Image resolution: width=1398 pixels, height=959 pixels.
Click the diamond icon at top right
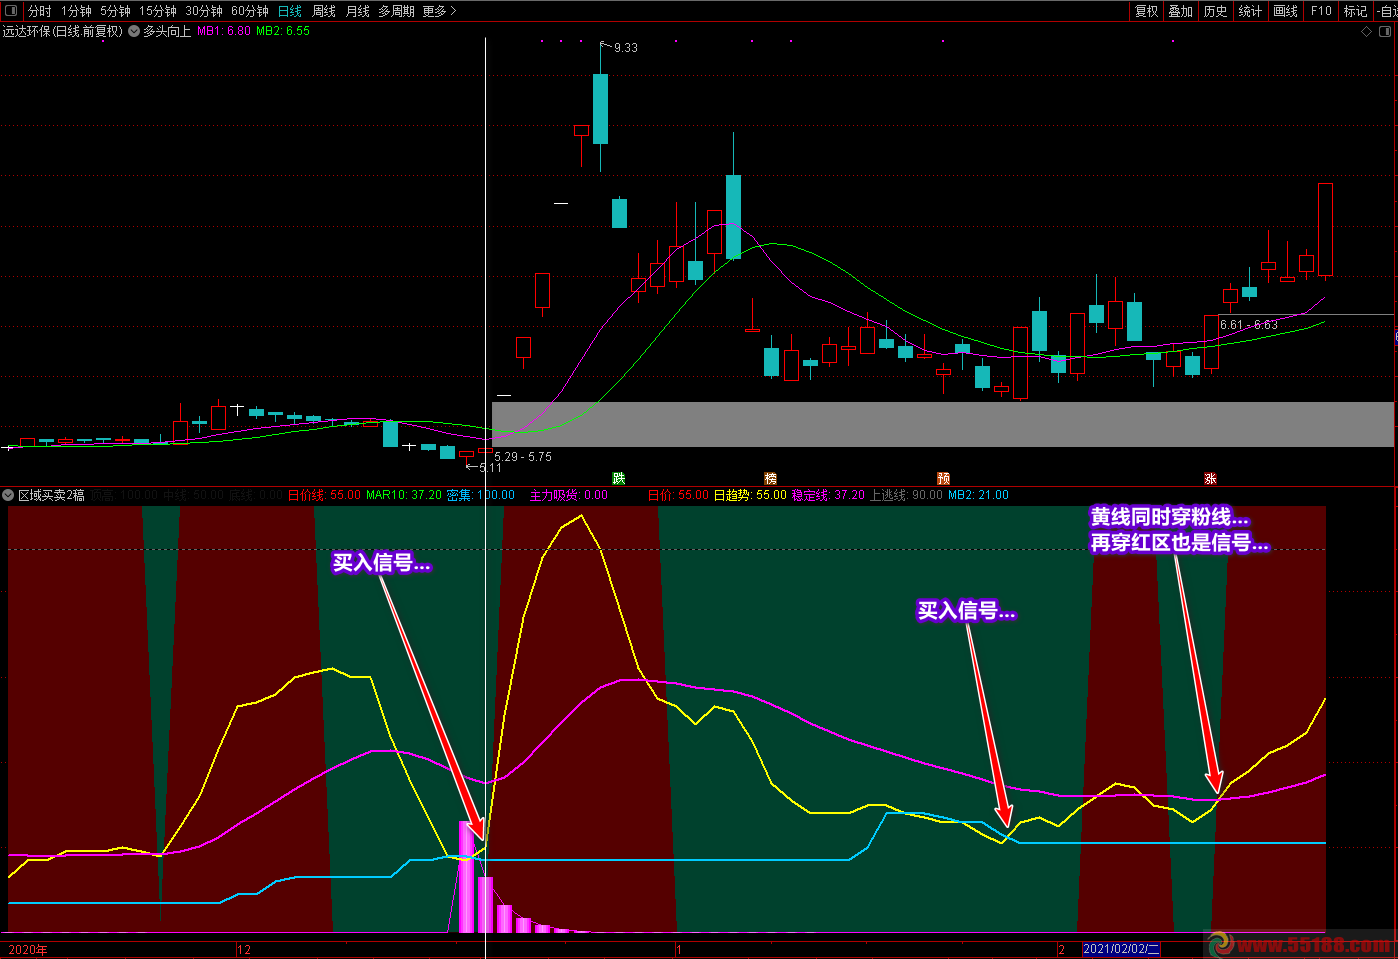pyautogui.click(x=1367, y=31)
